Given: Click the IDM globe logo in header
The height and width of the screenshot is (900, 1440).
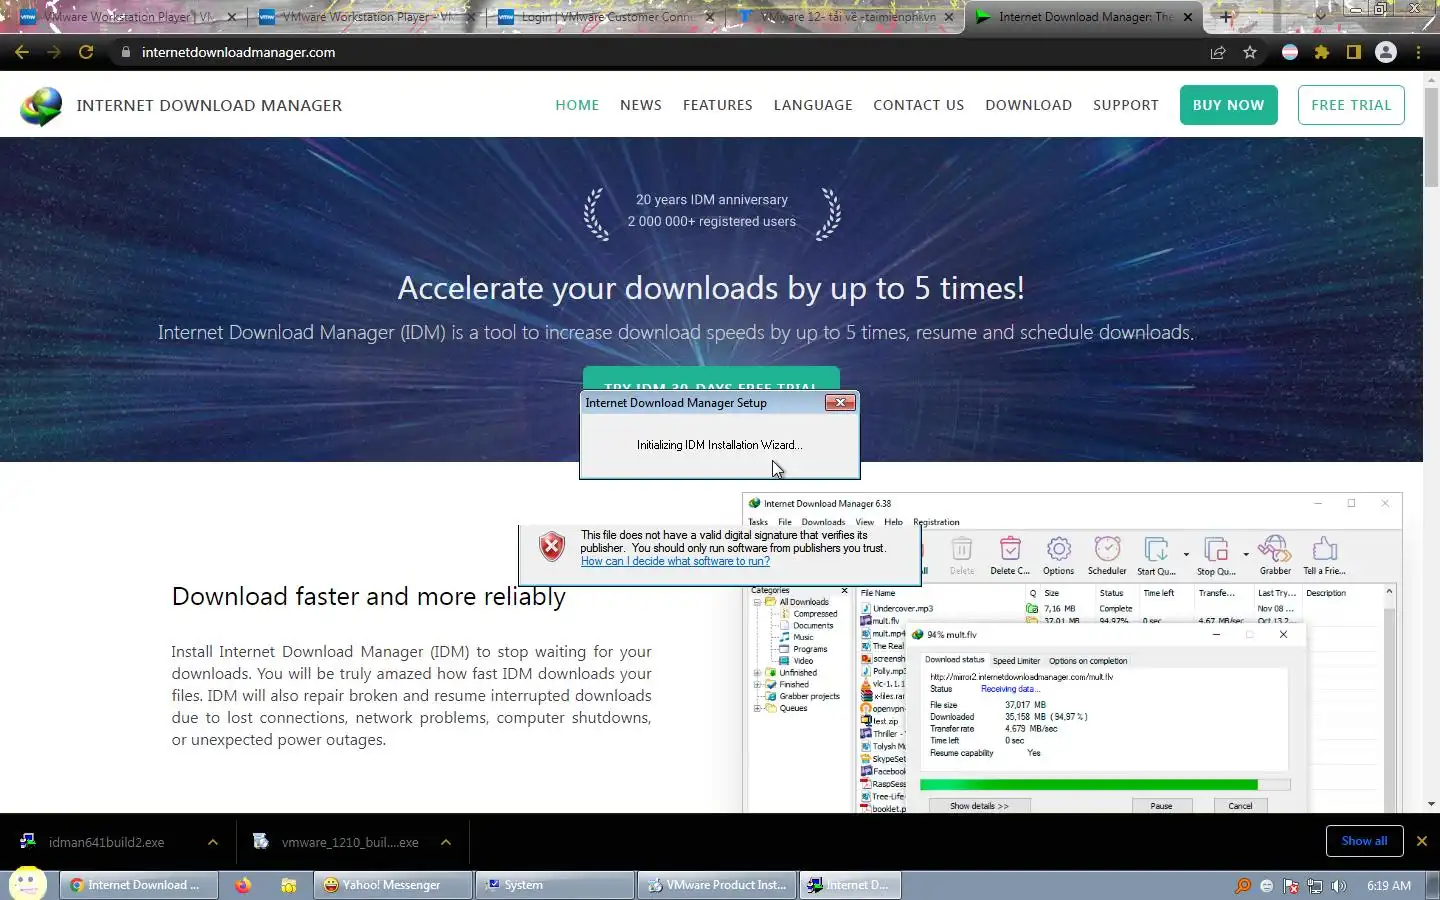Looking at the screenshot, I should [x=41, y=106].
